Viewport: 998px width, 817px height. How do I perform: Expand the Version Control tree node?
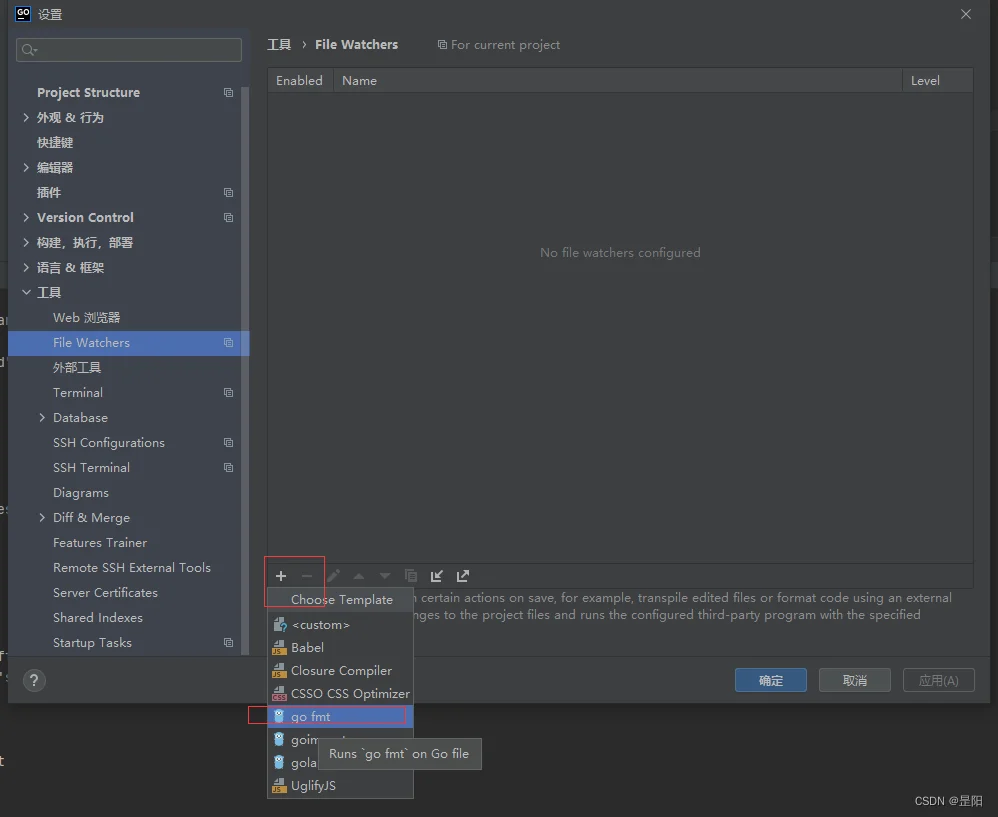click(x=26, y=218)
